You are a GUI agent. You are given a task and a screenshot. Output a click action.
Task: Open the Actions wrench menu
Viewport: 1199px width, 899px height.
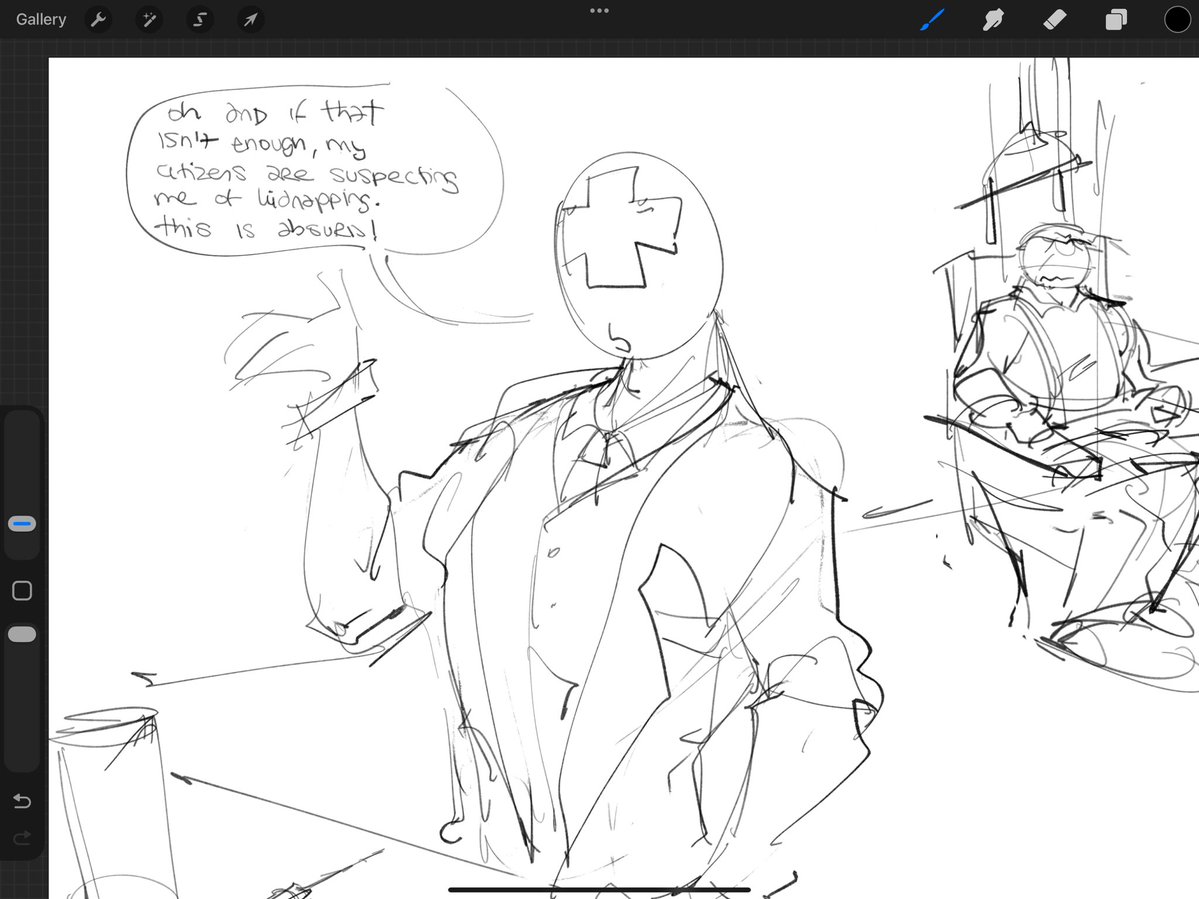tap(99, 19)
